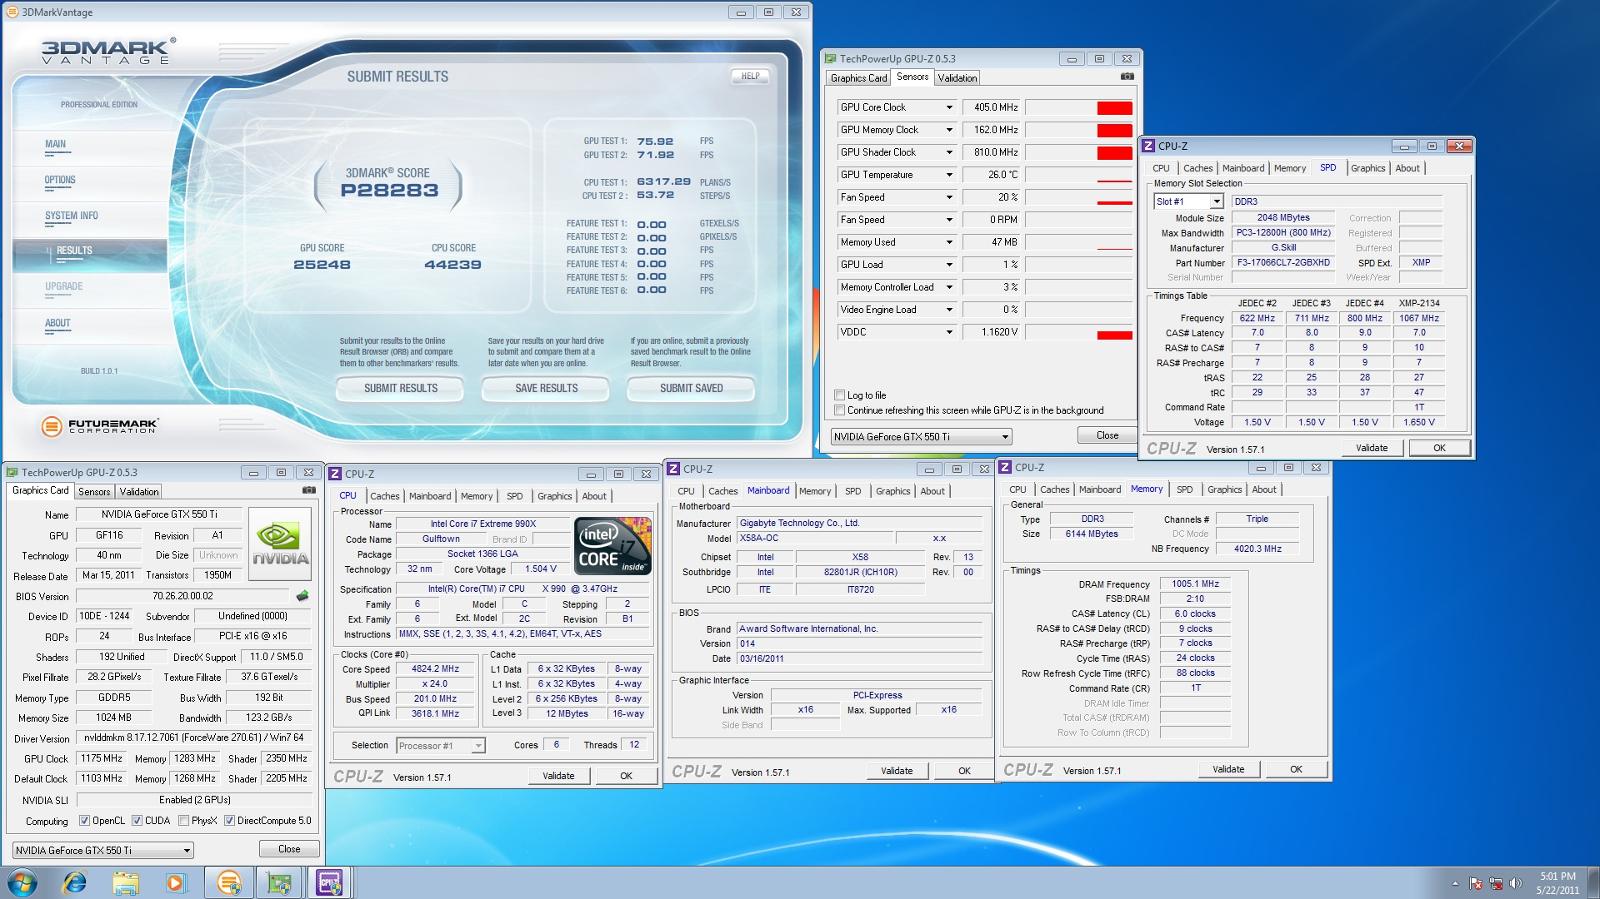Click the DRAM Frequency value 1005.1 MHz

pyautogui.click(x=1195, y=584)
